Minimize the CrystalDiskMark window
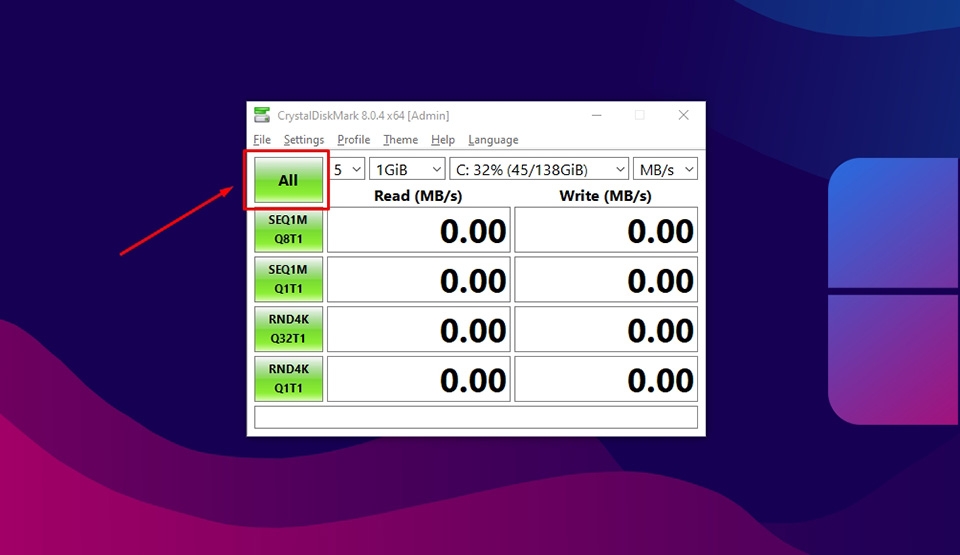Image resolution: width=960 pixels, height=555 pixels. 596,115
